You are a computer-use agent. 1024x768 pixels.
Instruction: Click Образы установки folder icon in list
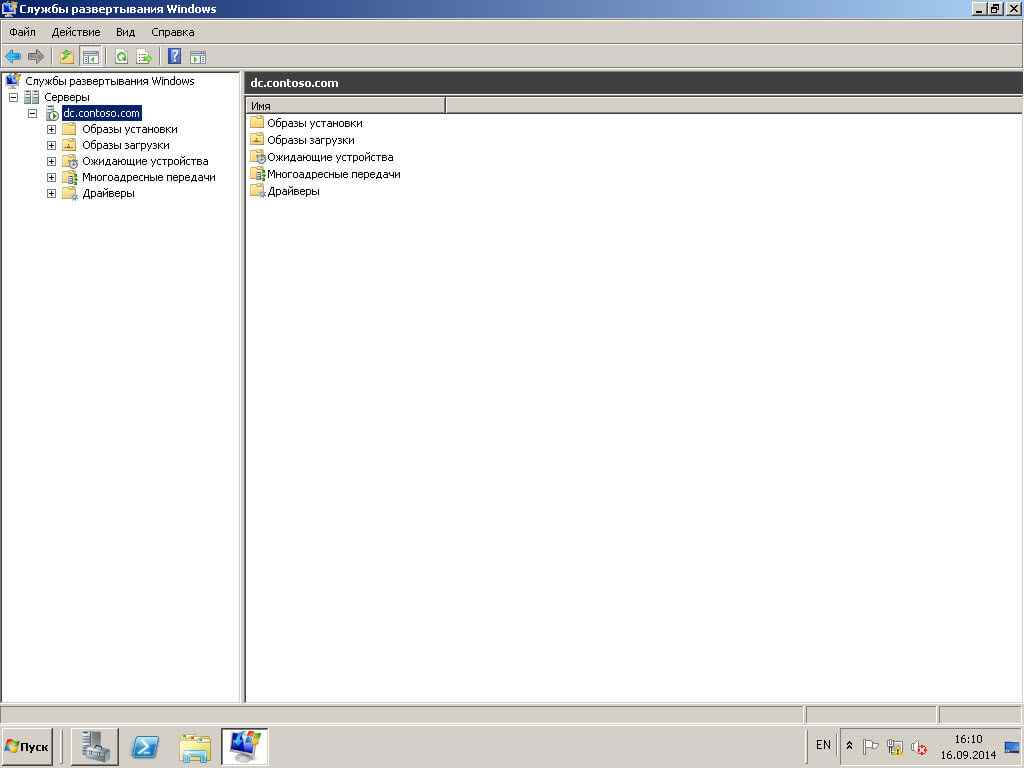(x=257, y=122)
